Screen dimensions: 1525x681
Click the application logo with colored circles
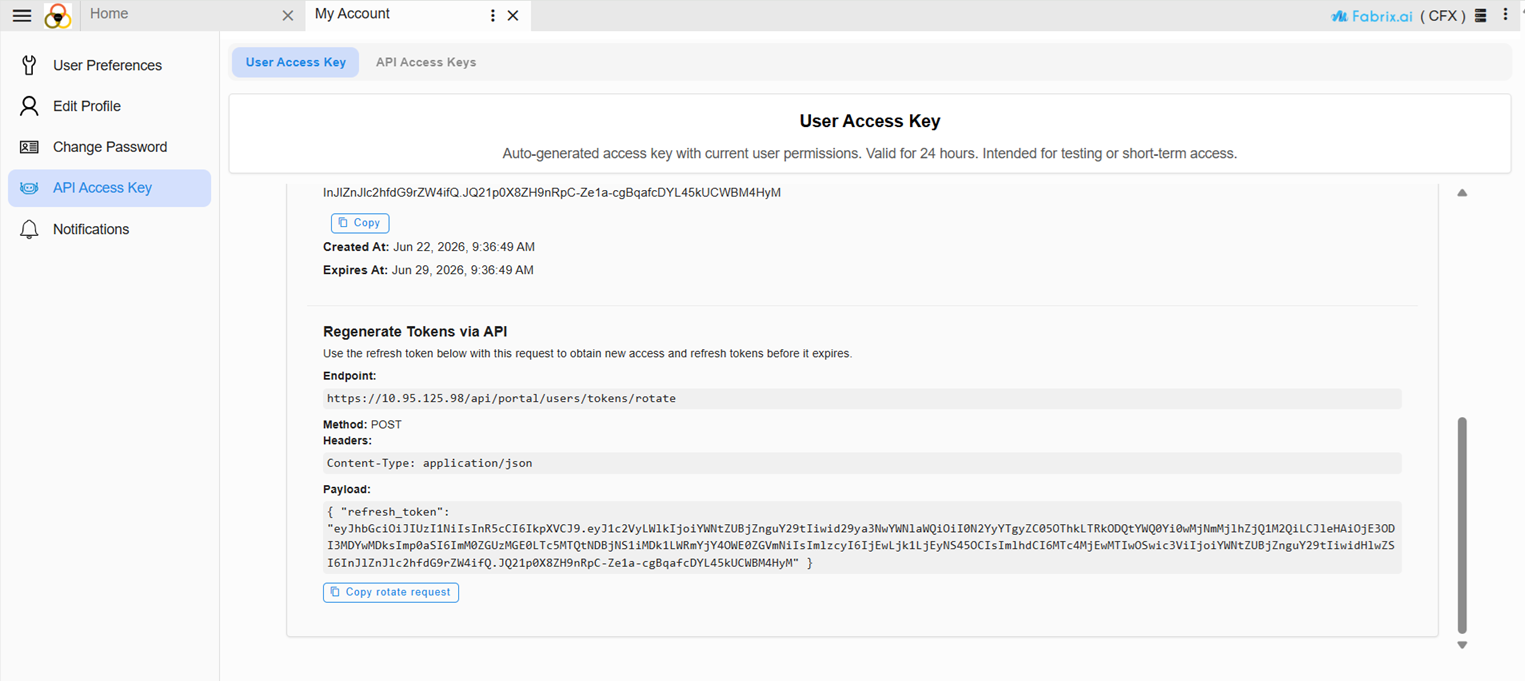(58, 15)
